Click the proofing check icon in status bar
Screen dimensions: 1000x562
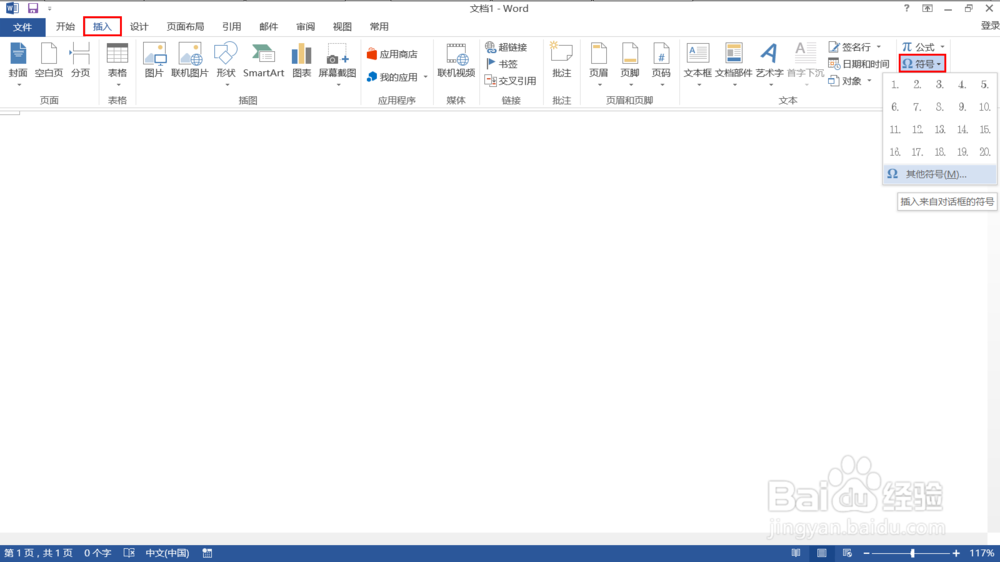(x=129, y=553)
